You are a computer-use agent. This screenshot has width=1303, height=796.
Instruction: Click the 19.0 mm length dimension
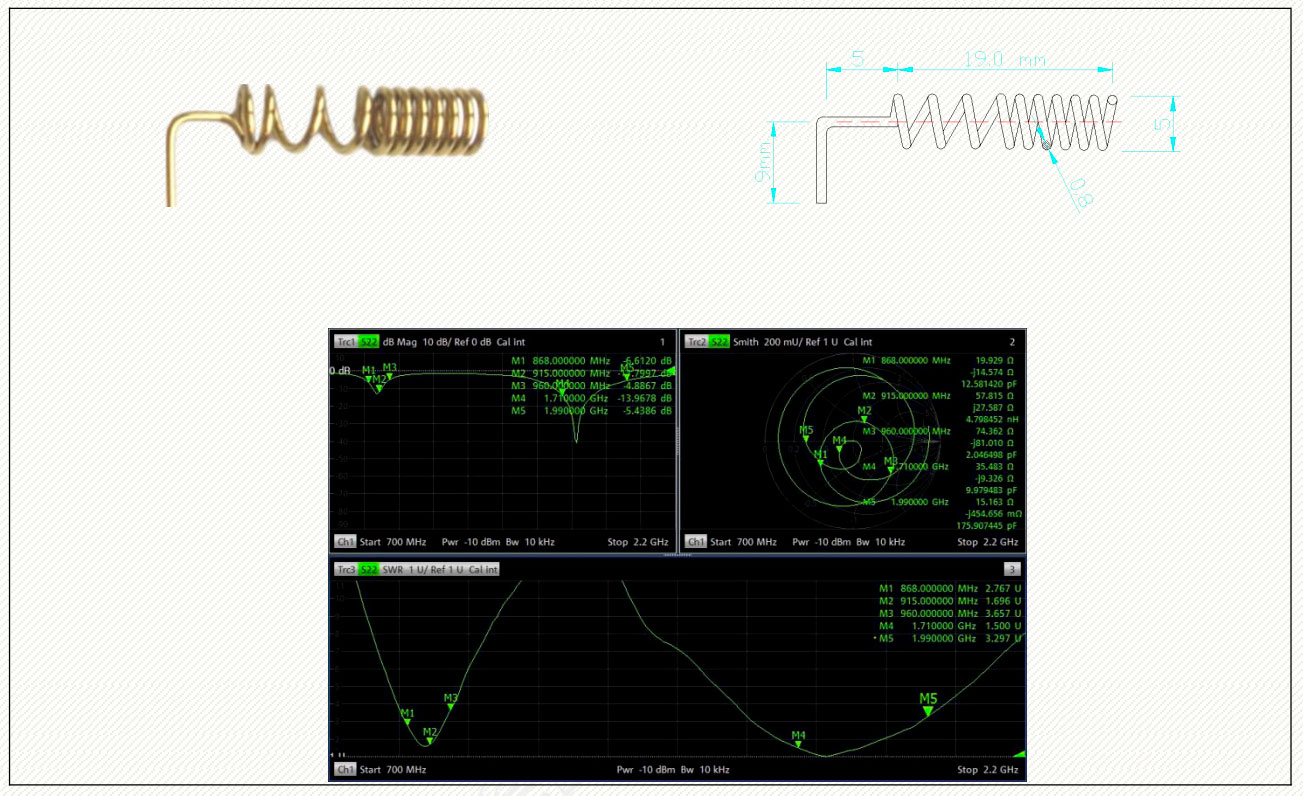coord(1004,61)
